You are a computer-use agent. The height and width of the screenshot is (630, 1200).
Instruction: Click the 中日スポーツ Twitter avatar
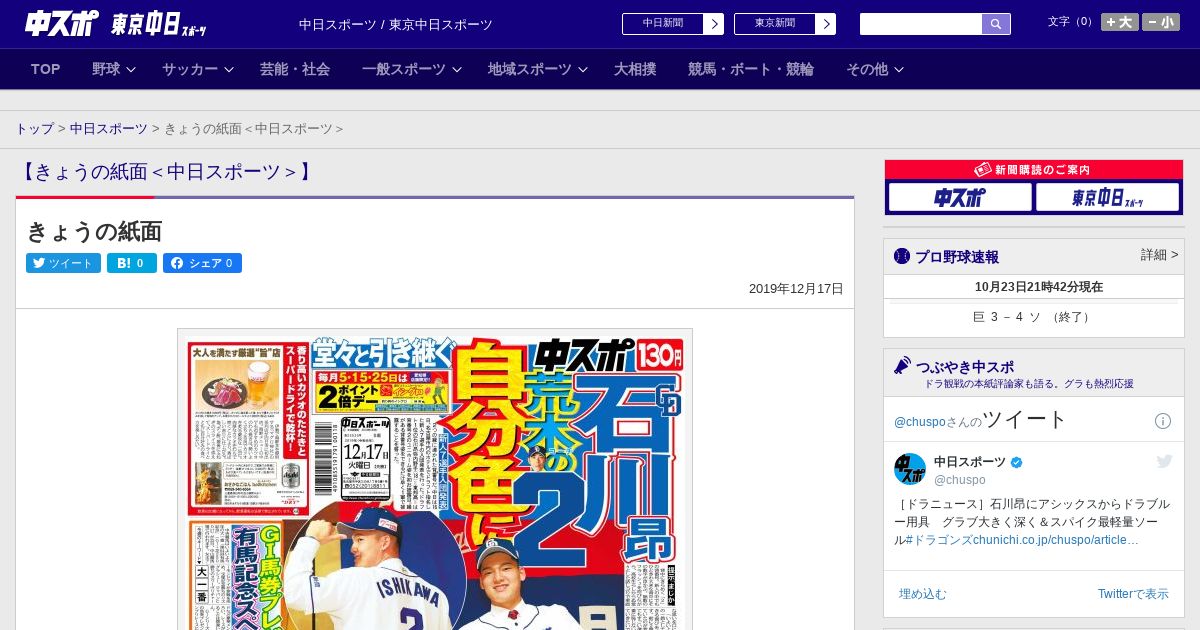pyautogui.click(x=910, y=469)
